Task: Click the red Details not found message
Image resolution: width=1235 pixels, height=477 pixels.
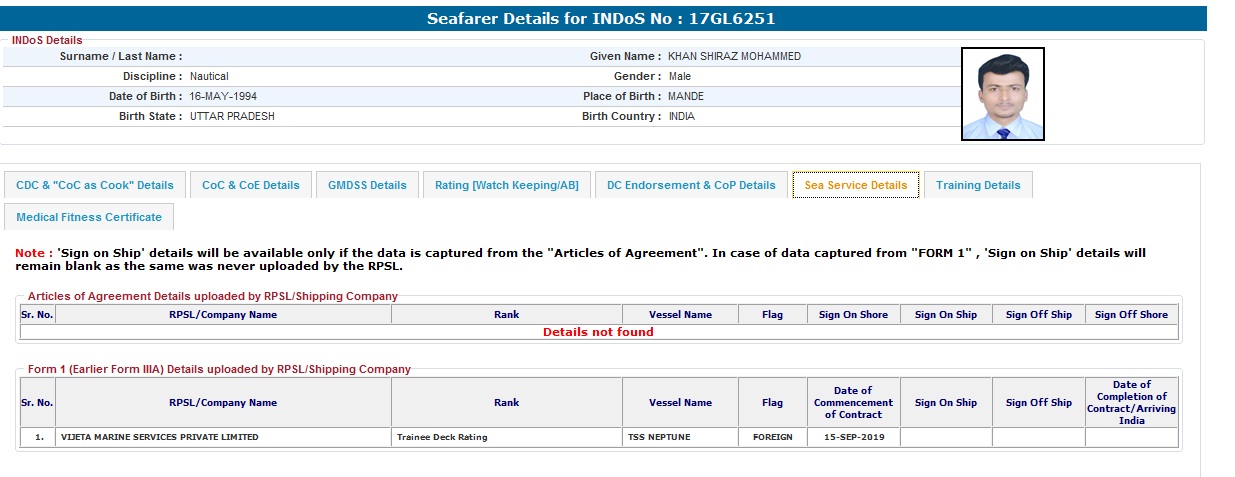Action: click(x=598, y=332)
